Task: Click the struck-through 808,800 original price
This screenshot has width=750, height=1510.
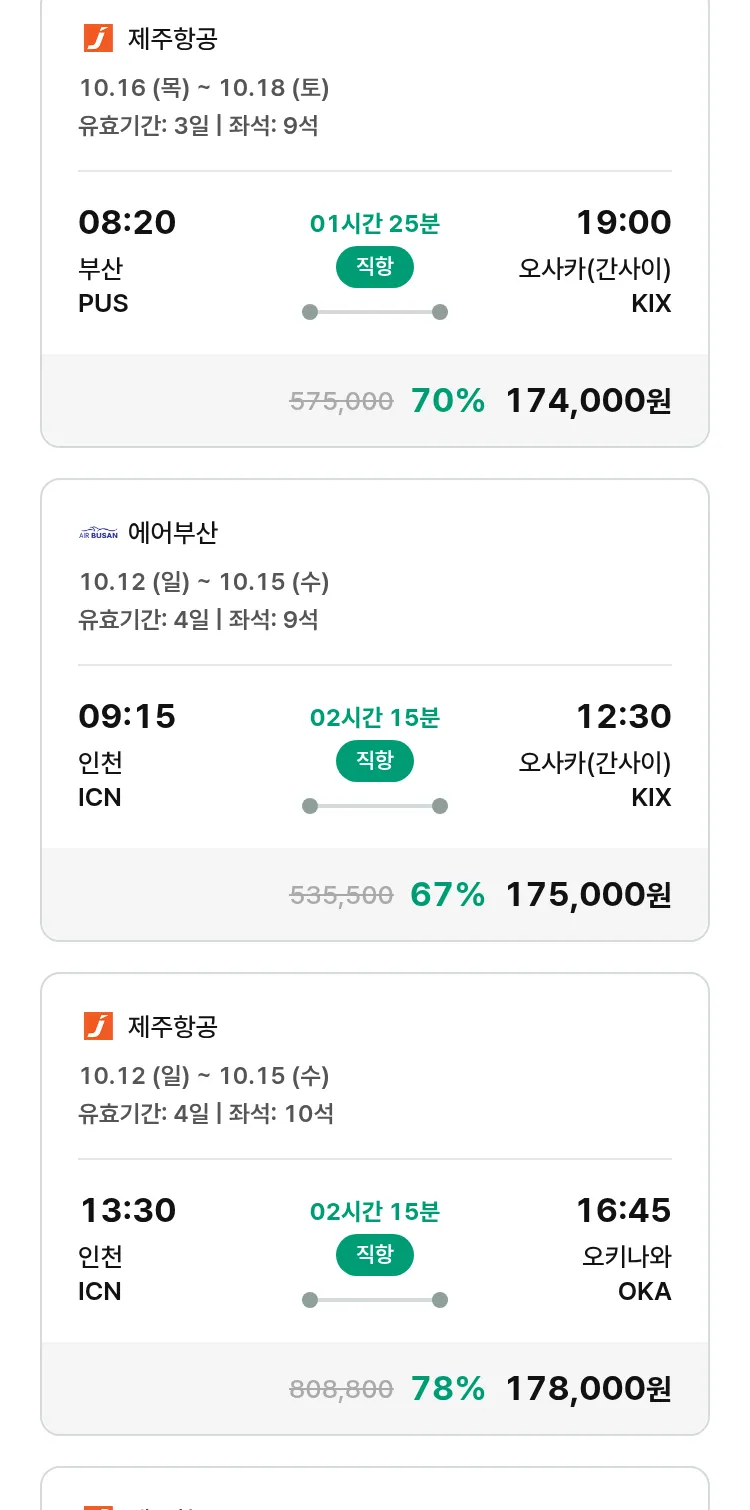Action: point(341,1389)
